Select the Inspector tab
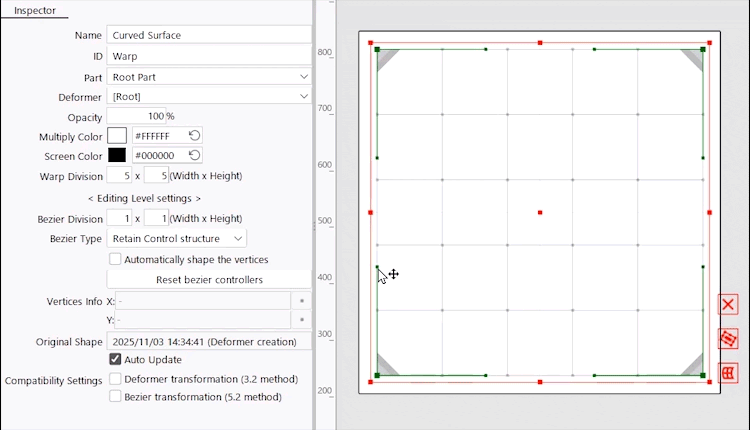This screenshot has height=430, width=750. (35, 11)
